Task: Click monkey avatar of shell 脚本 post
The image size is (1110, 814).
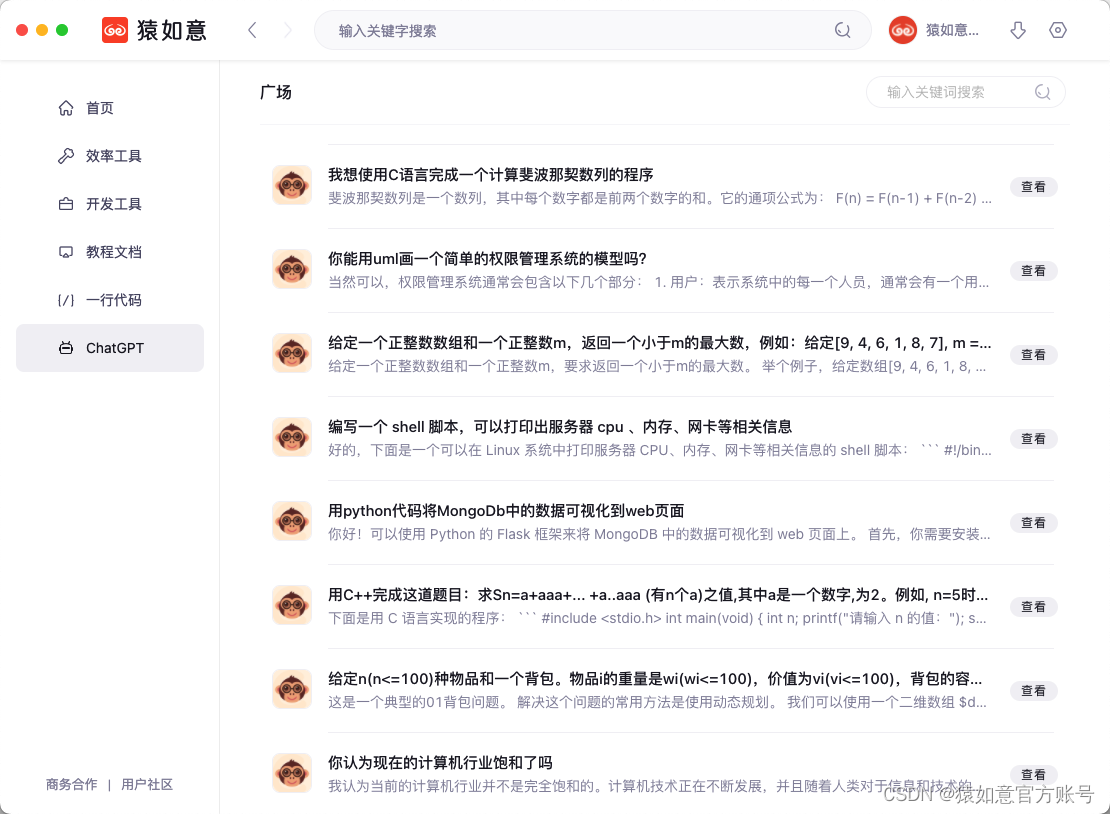Action: coord(292,437)
